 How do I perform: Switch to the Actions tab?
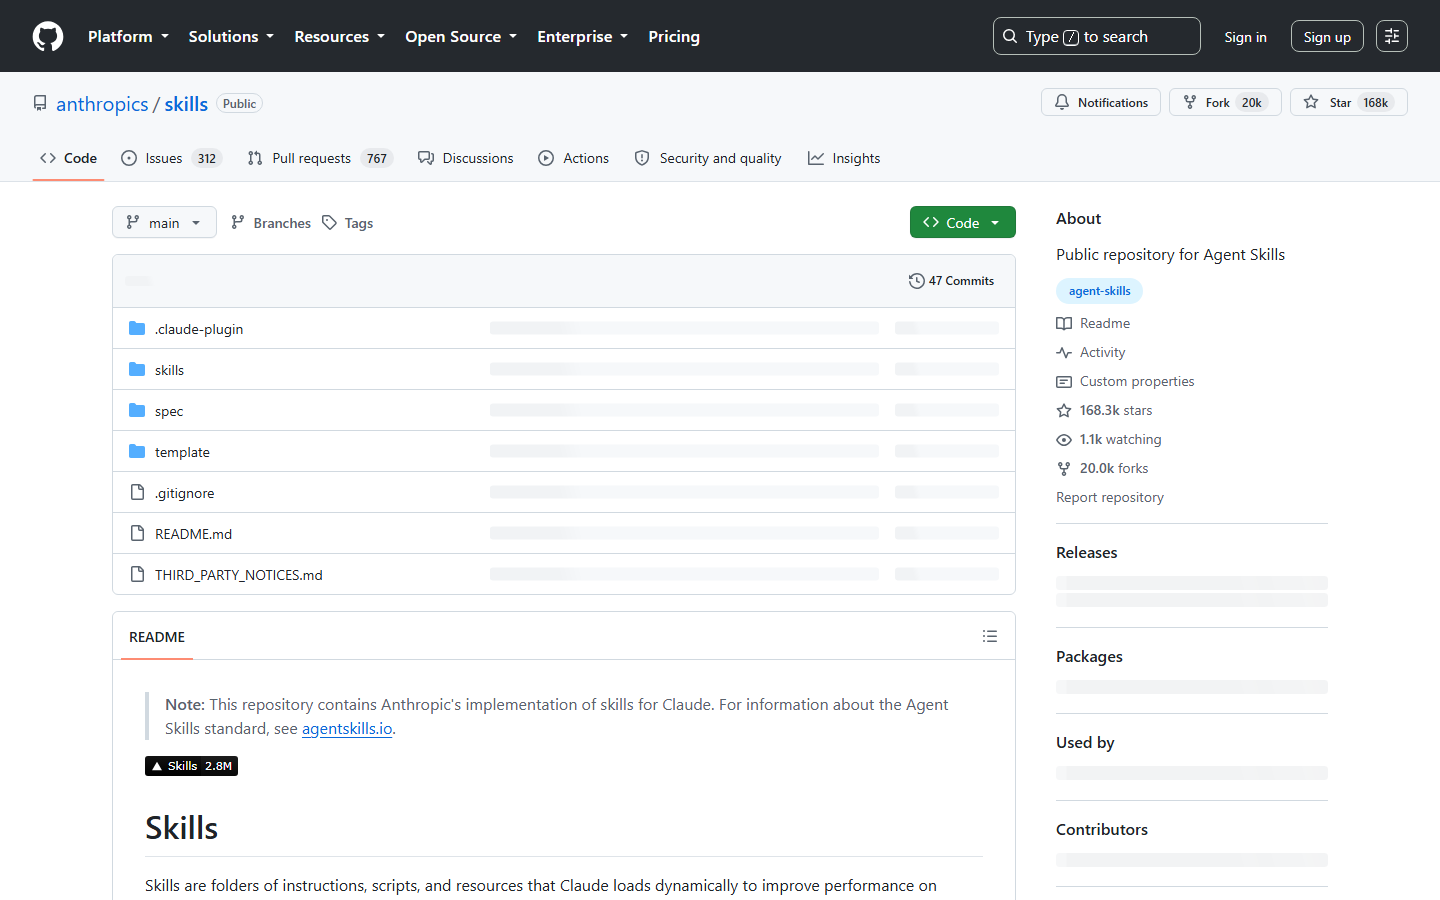[x=574, y=158]
